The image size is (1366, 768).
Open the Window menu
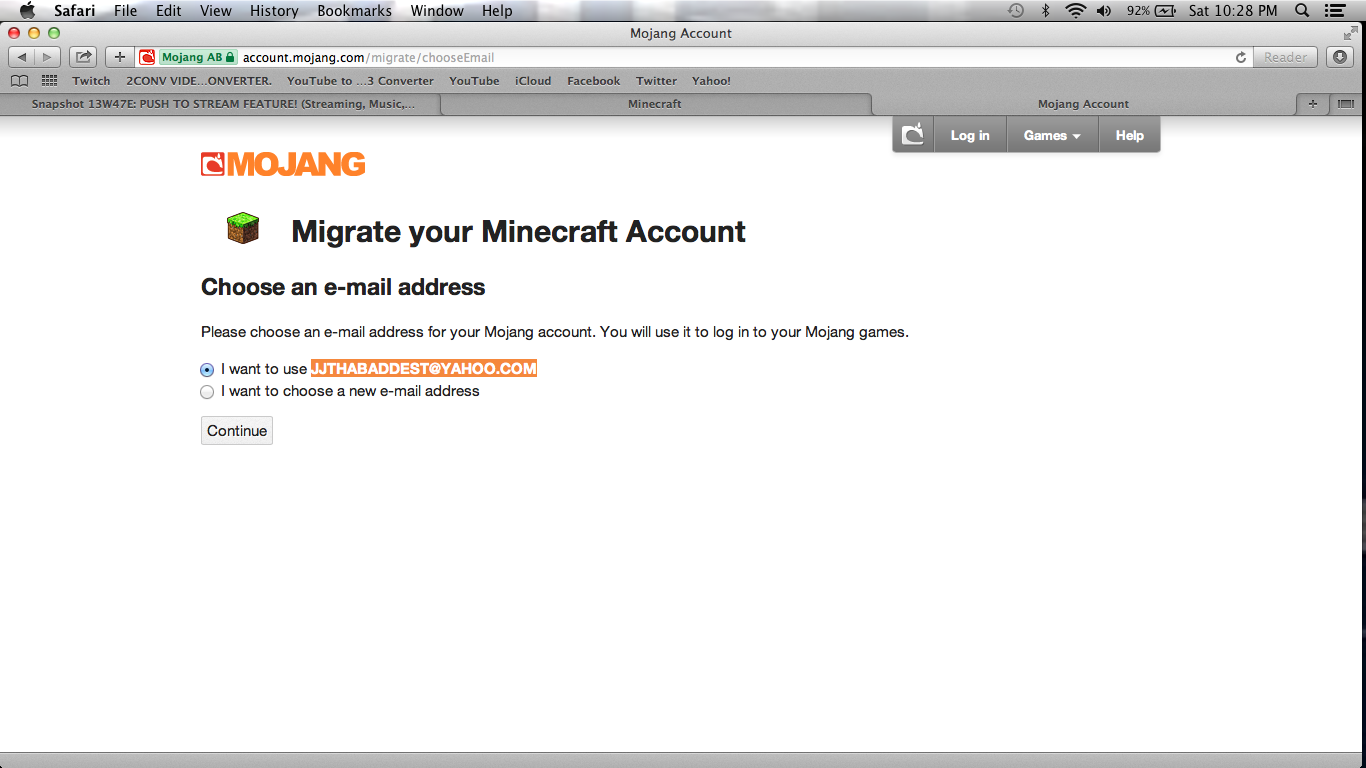tap(437, 10)
